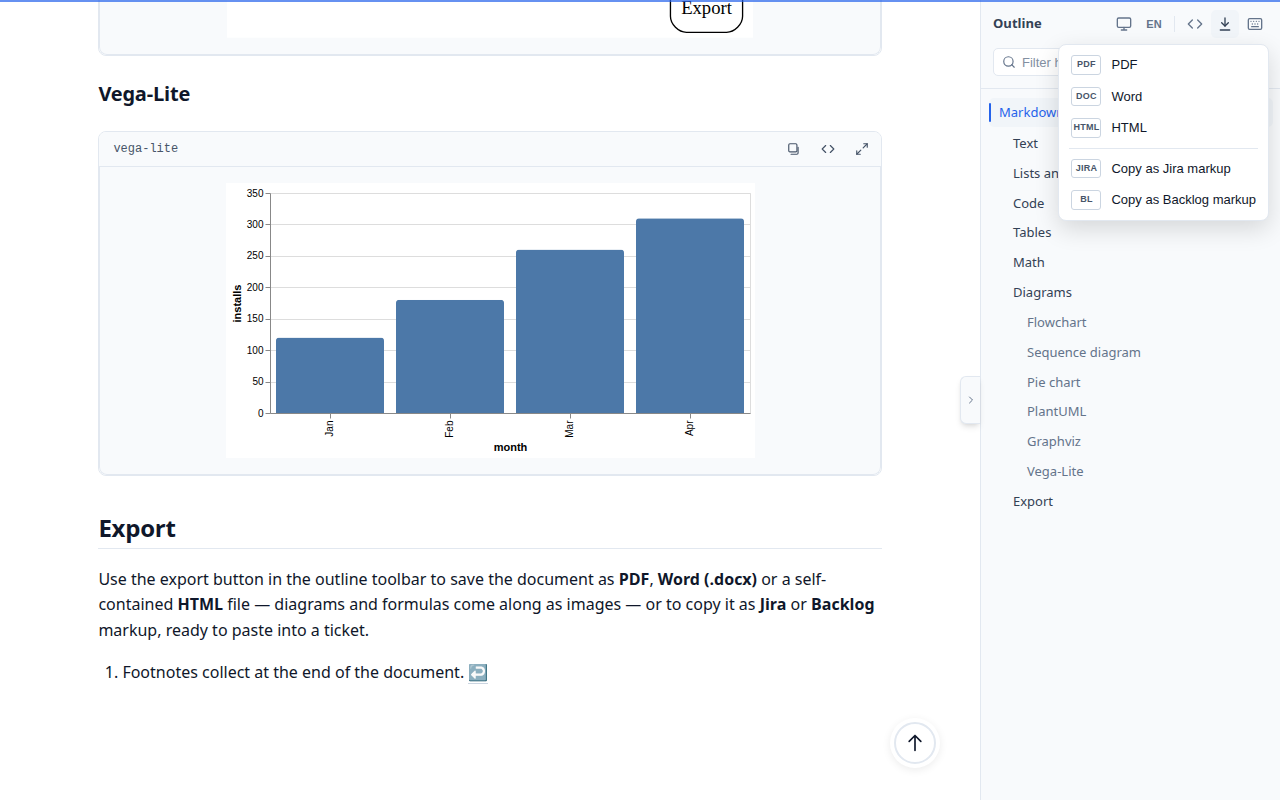Screen dimensions: 1280x800
Task: Jump to Code section in outline
Action: coord(1028,203)
